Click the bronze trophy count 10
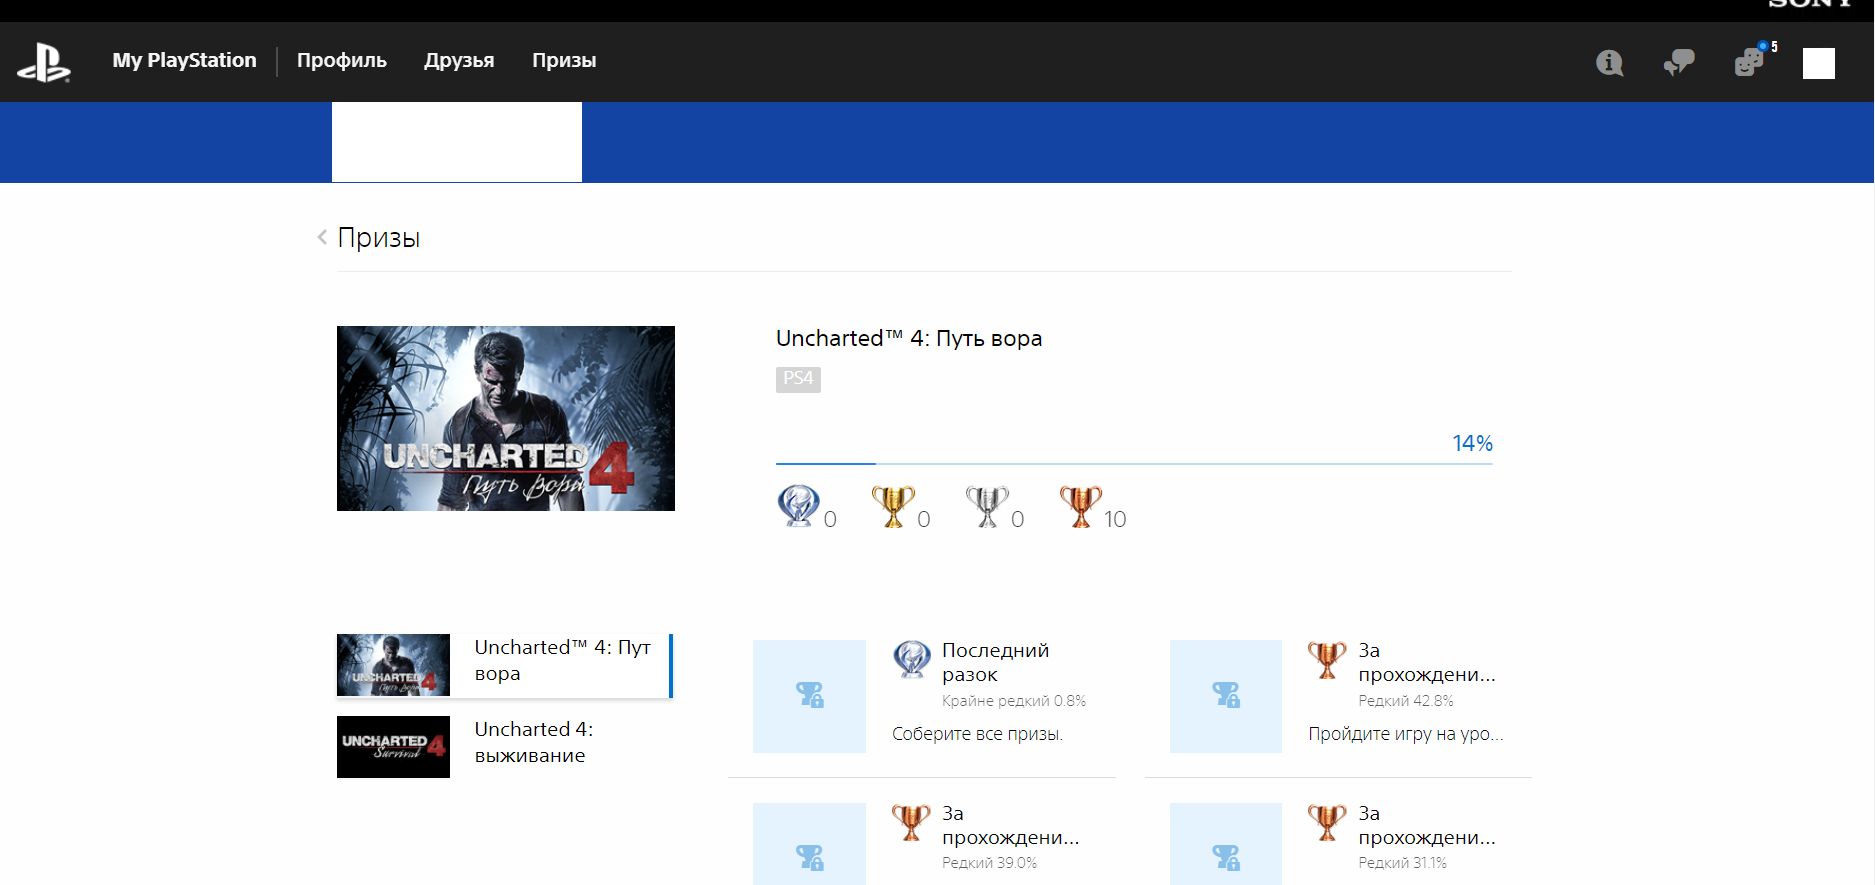Screen dimensions: 1875x885 1115,519
